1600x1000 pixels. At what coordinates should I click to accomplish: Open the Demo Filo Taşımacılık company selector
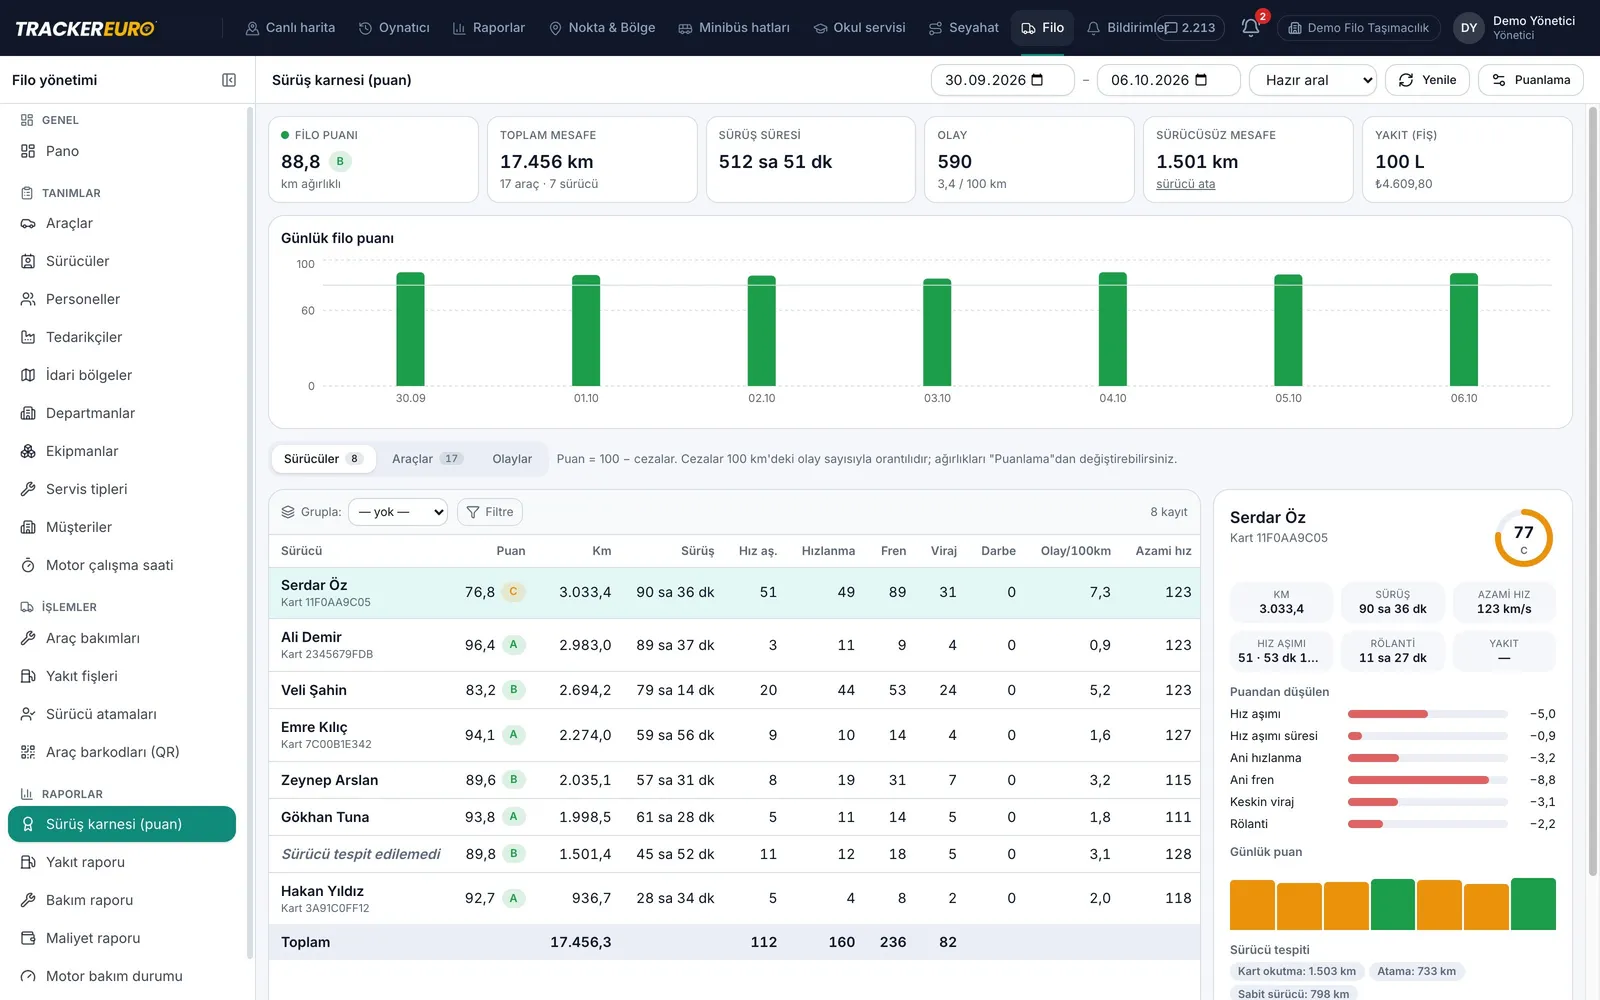1359,28
